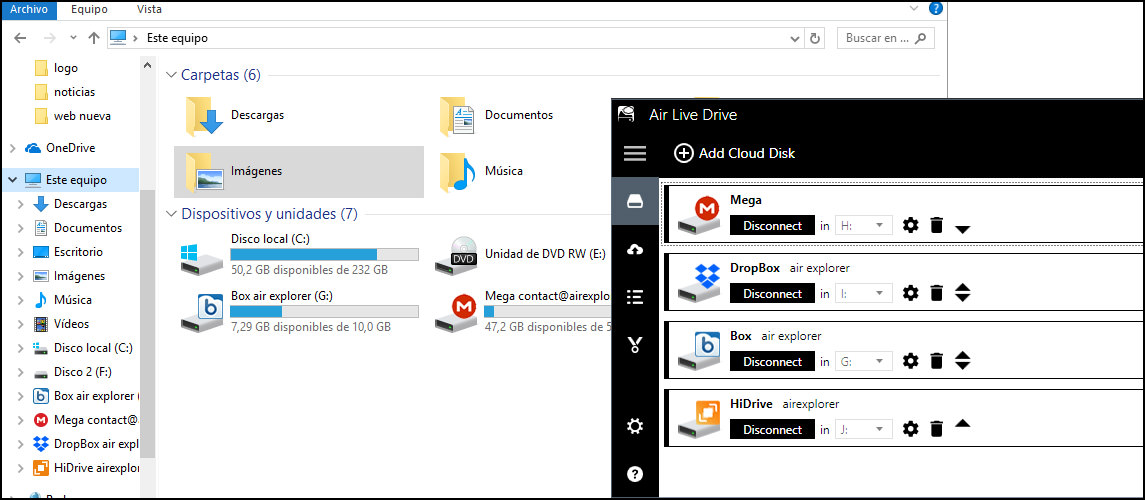Open settings gear for HiDrive disk
Viewport: 1145px width, 500px height.
click(910, 429)
